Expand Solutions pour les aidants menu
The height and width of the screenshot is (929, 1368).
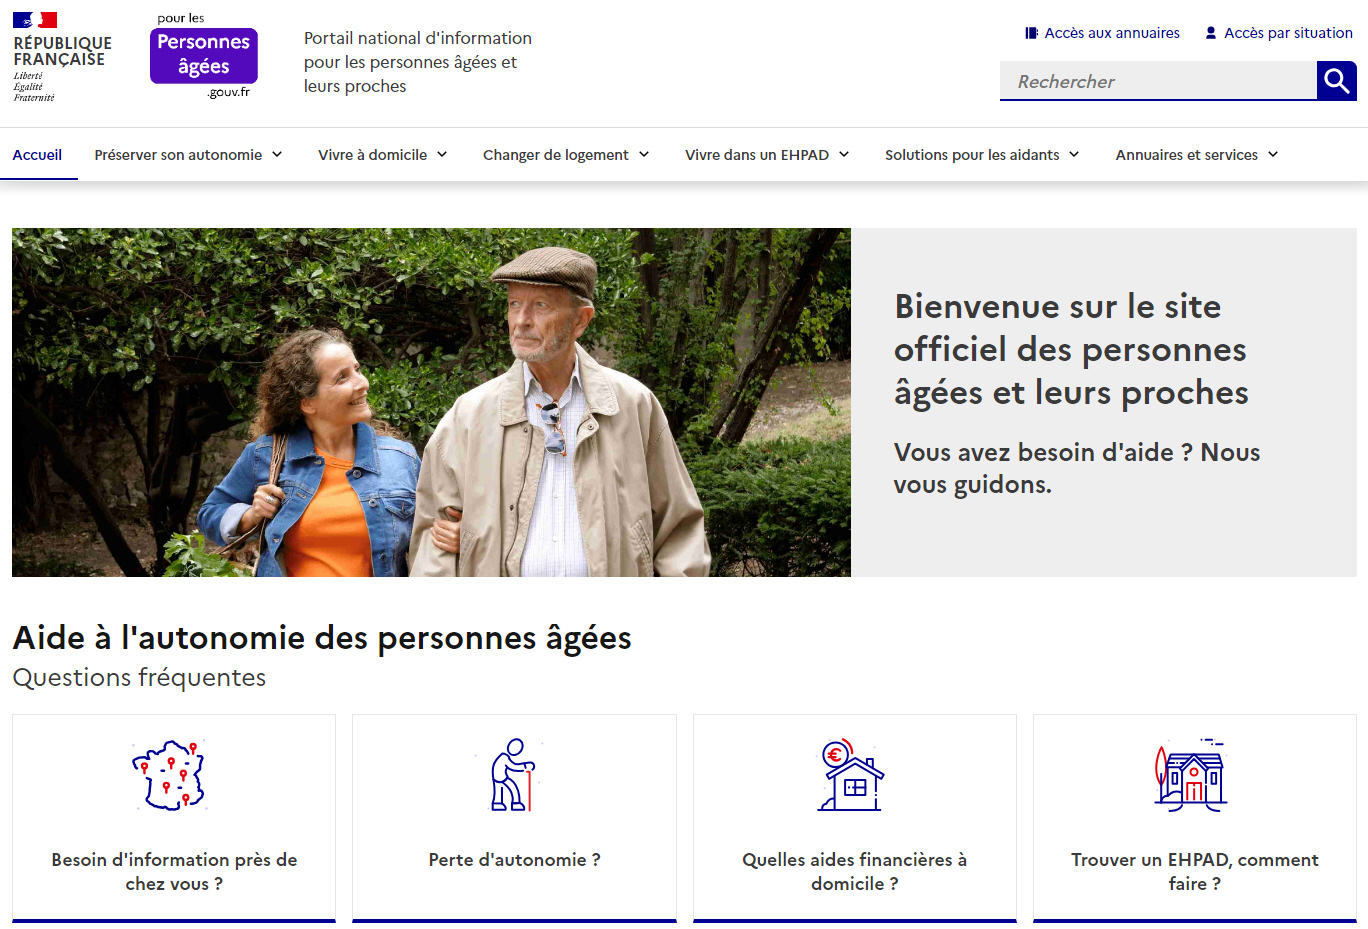point(982,155)
